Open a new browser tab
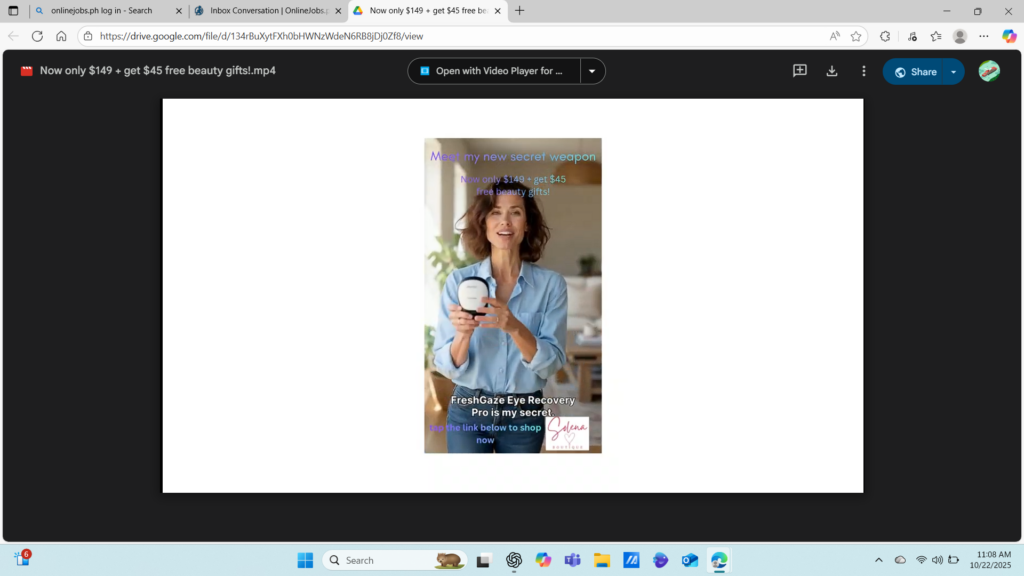The width and height of the screenshot is (1024, 576). [520, 10]
